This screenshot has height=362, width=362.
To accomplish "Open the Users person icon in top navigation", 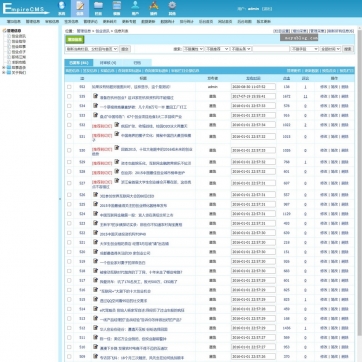I will [x=135, y=8].
